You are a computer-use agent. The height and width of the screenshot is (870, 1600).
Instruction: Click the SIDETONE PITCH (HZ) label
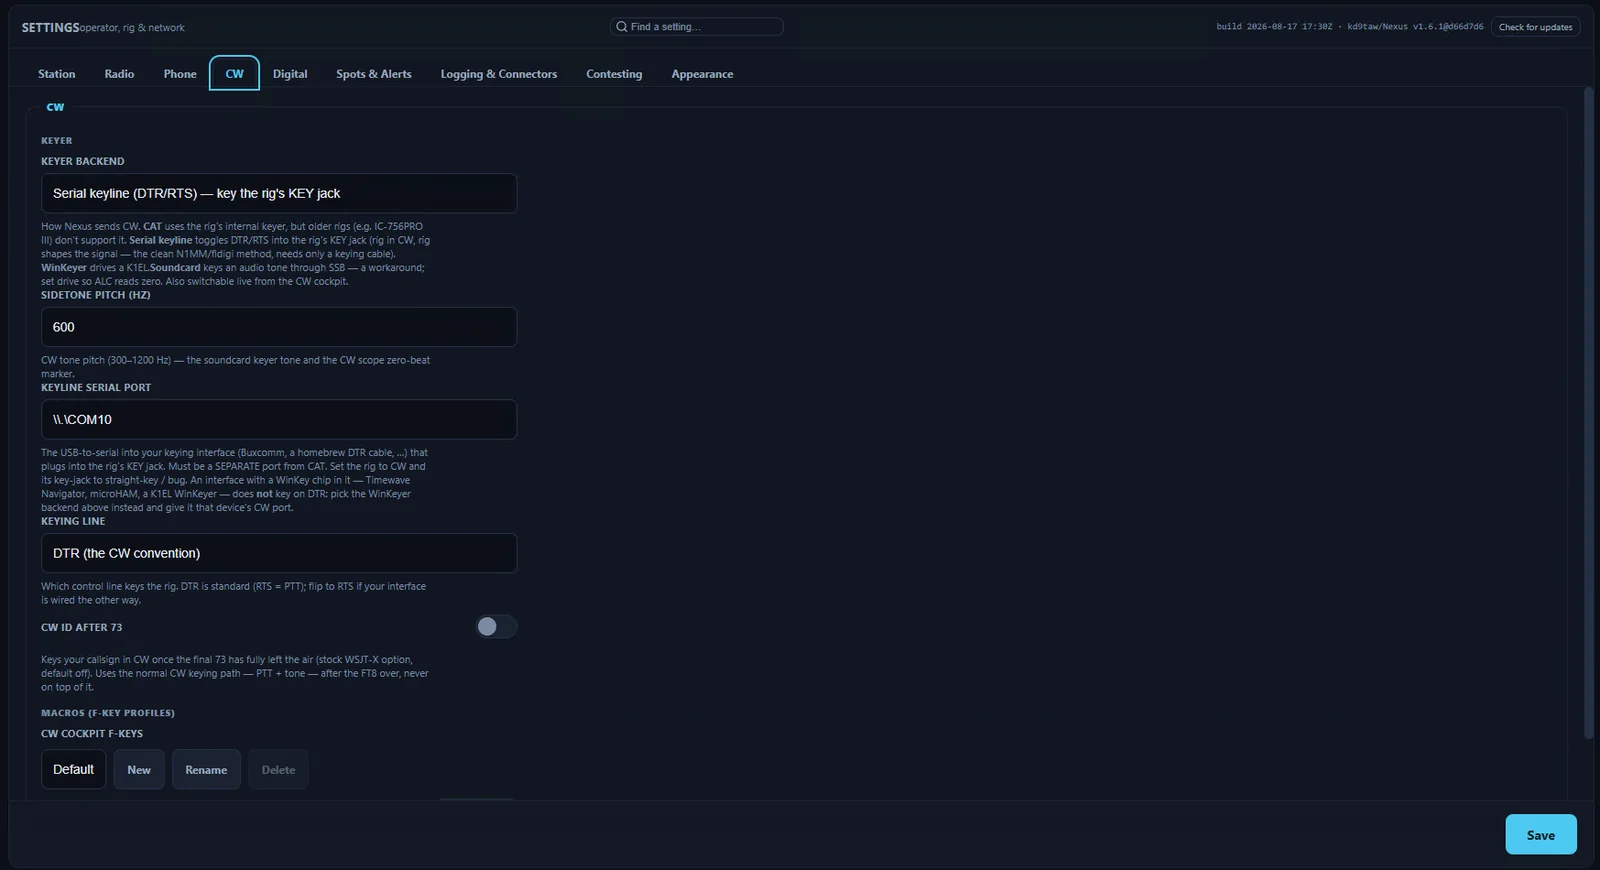point(96,295)
